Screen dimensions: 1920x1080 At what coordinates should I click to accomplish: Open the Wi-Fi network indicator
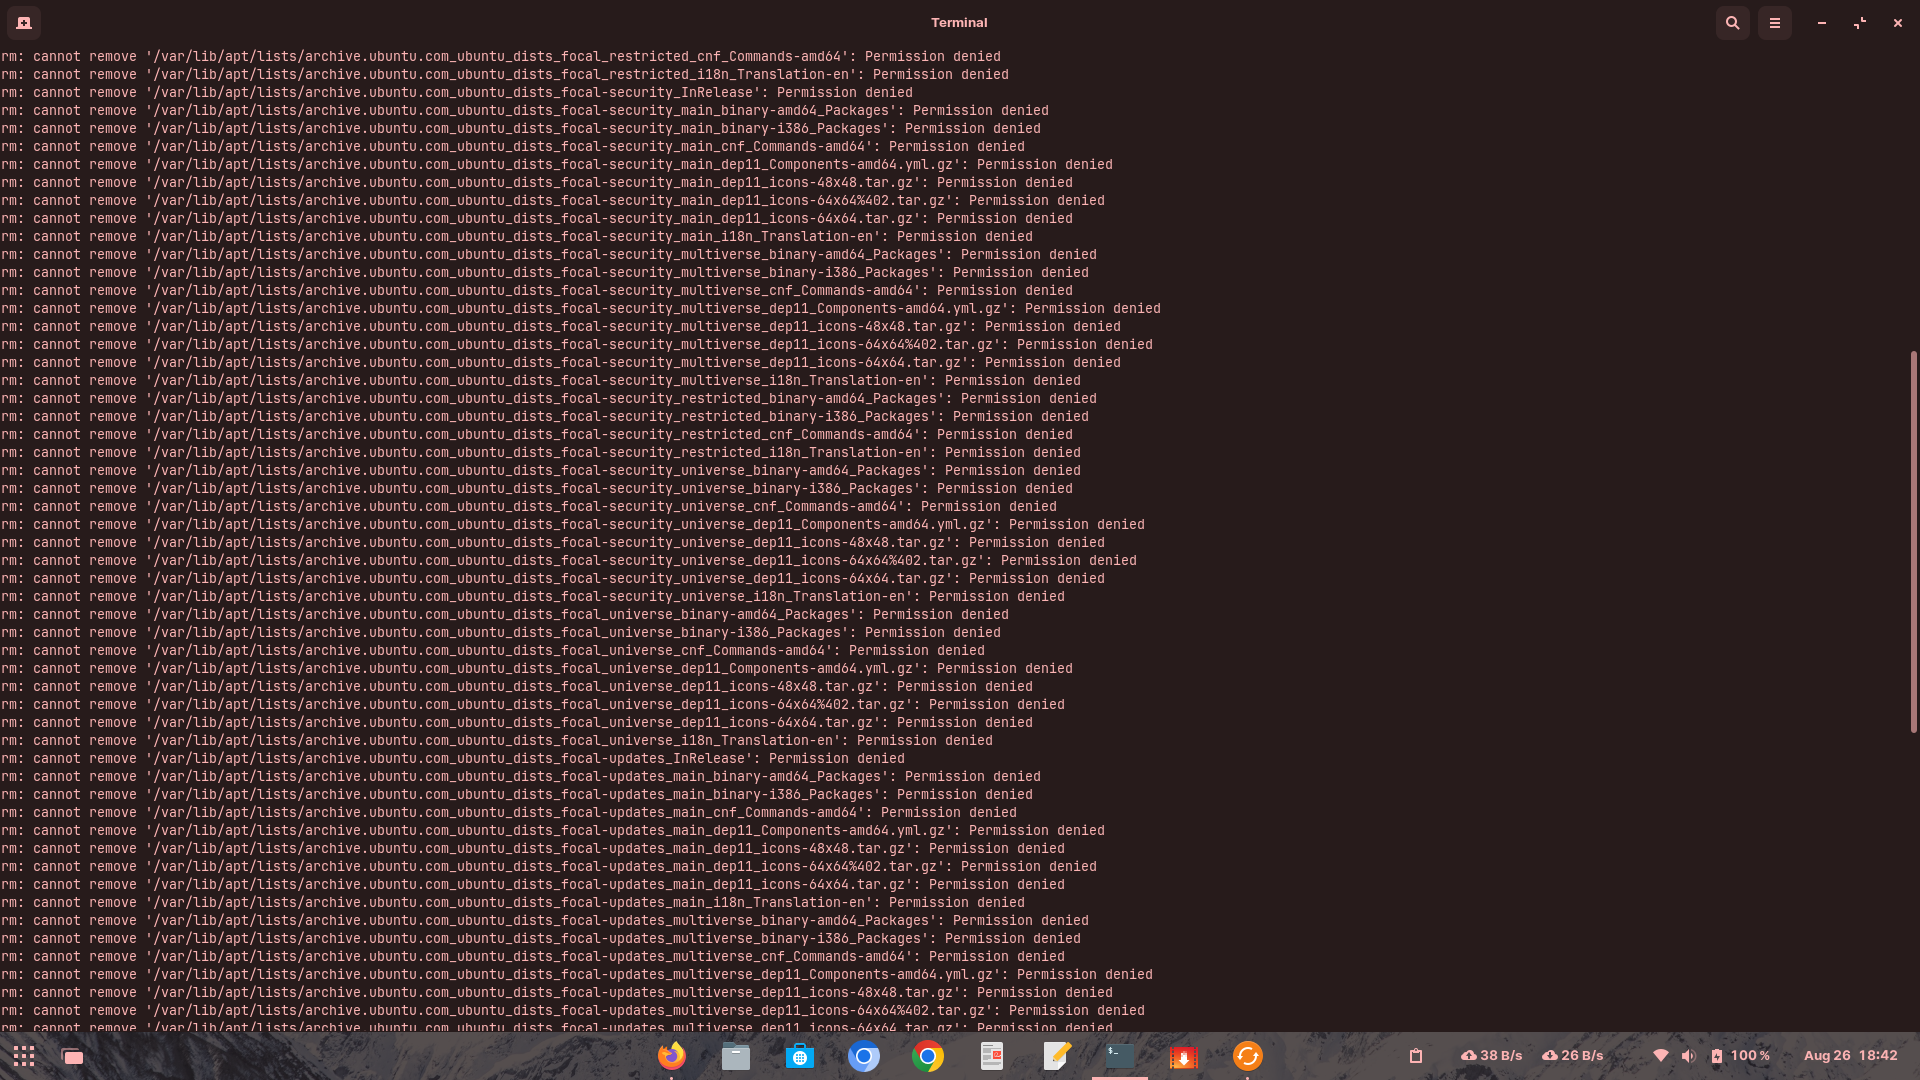(x=1661, y=1056)
